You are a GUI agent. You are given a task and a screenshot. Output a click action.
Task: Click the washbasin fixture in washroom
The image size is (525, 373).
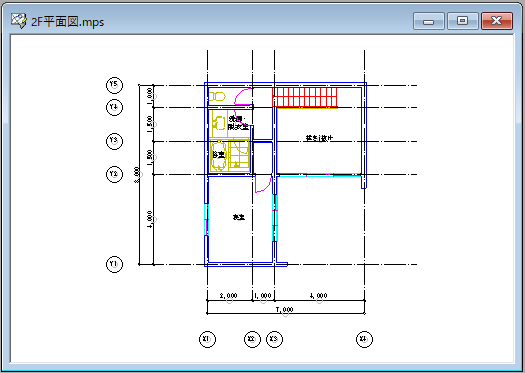pos(219,123)
